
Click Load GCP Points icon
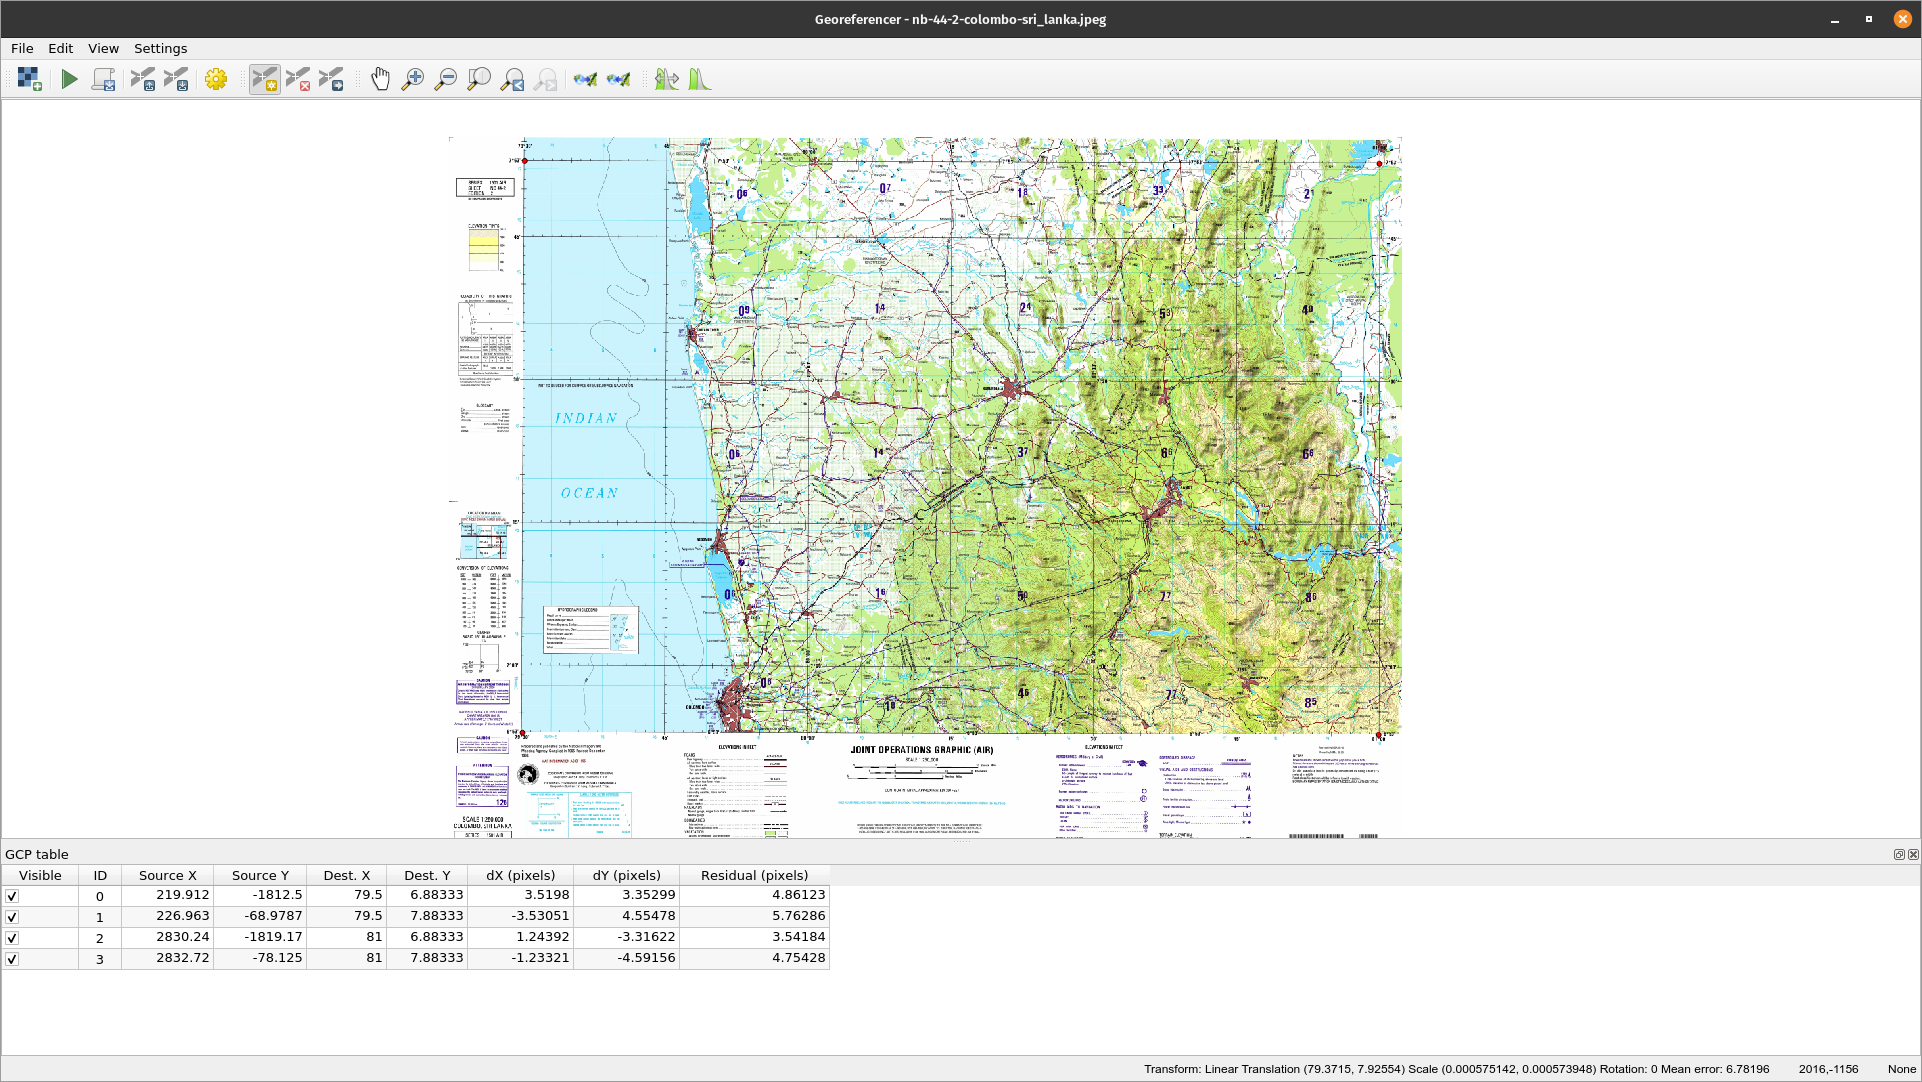pyautogui.click(x=143, y=79)
